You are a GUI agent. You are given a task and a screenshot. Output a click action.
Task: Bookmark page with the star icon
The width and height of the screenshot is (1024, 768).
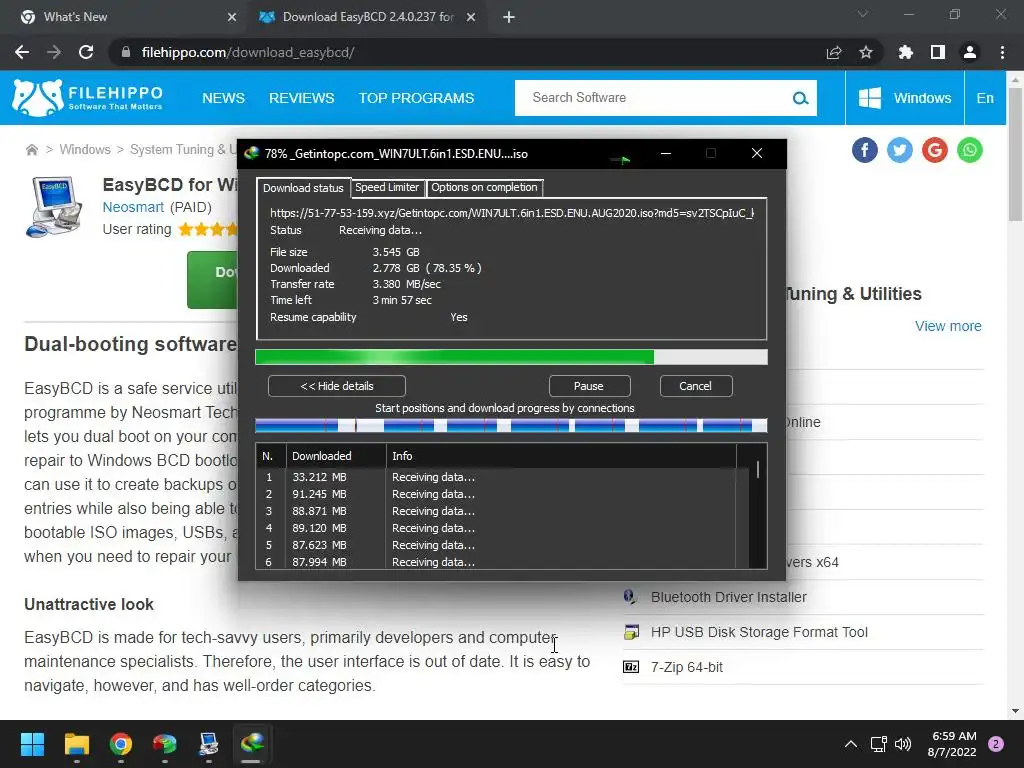click(x=865, y=52)
